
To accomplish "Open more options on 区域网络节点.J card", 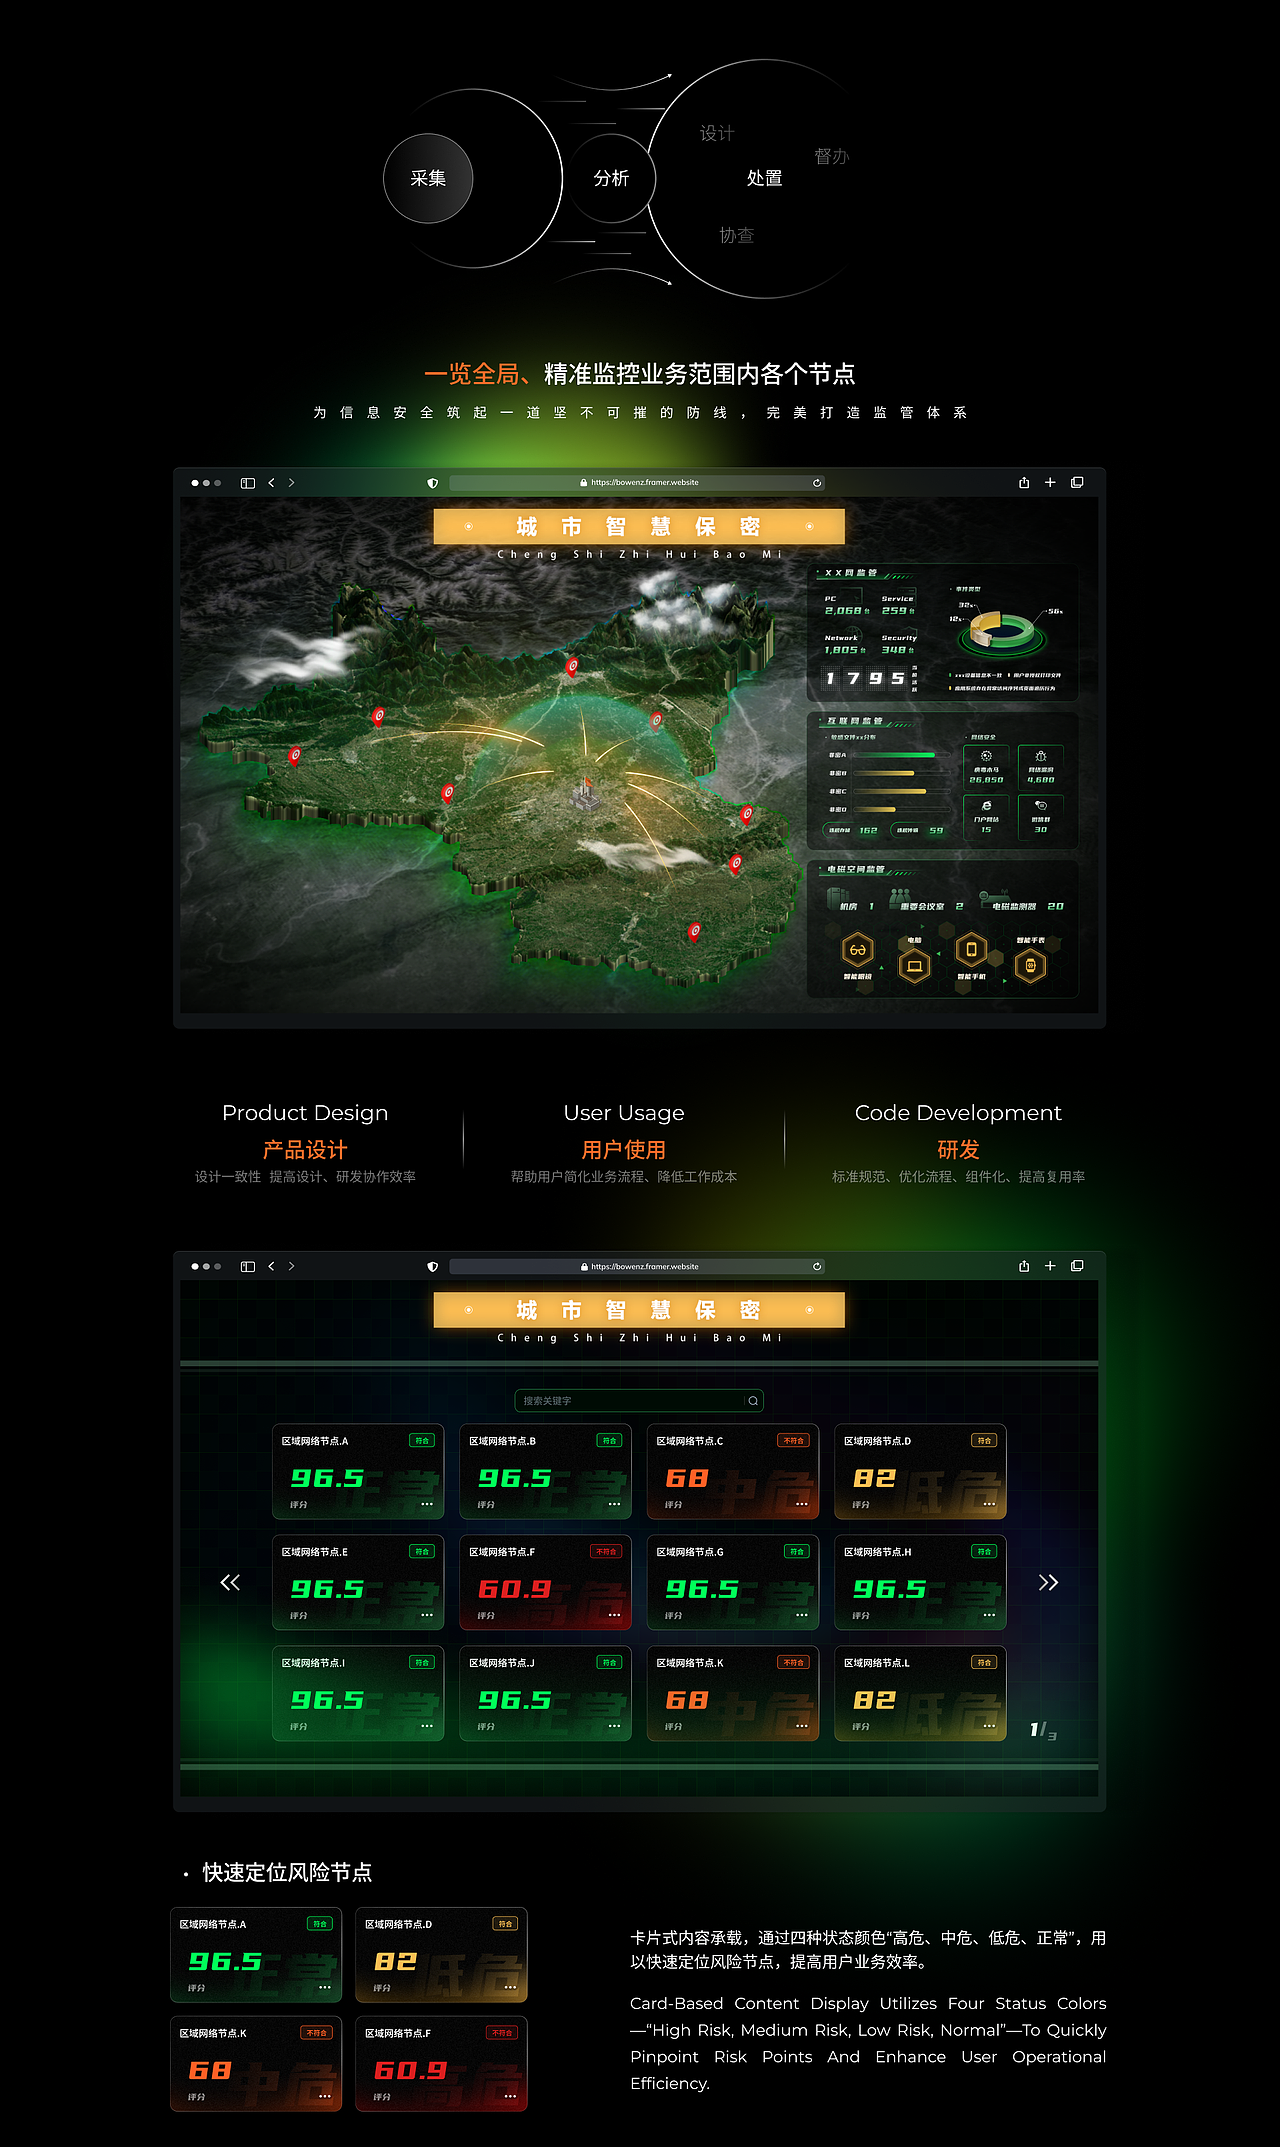I will 614,1726.
